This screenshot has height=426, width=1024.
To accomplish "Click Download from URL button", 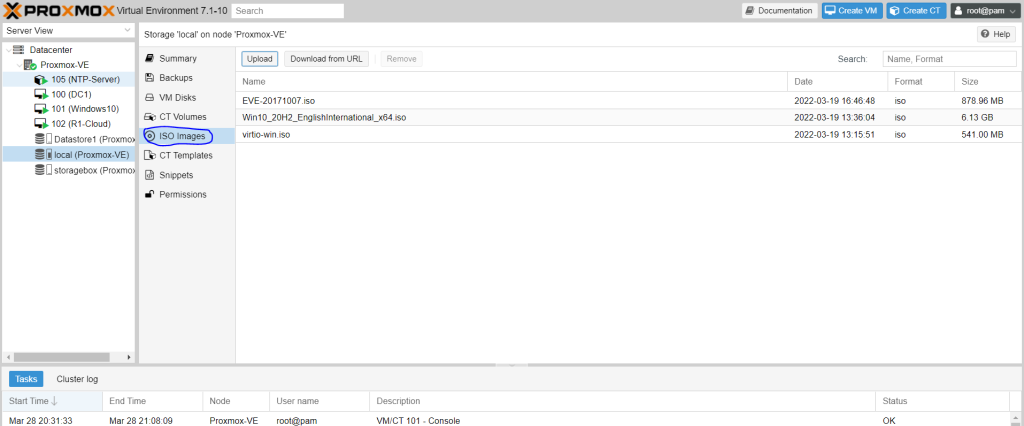I will coord(327,59).
